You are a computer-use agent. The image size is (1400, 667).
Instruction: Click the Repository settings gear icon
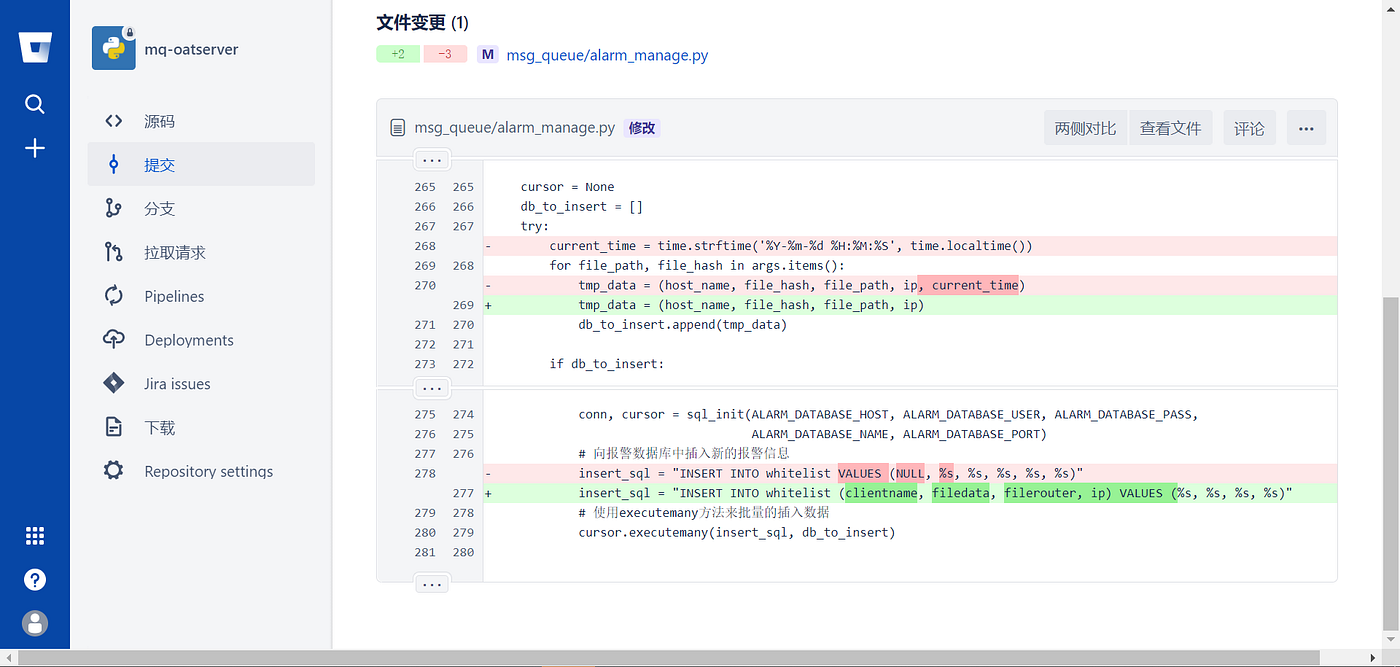pos(114,471)
